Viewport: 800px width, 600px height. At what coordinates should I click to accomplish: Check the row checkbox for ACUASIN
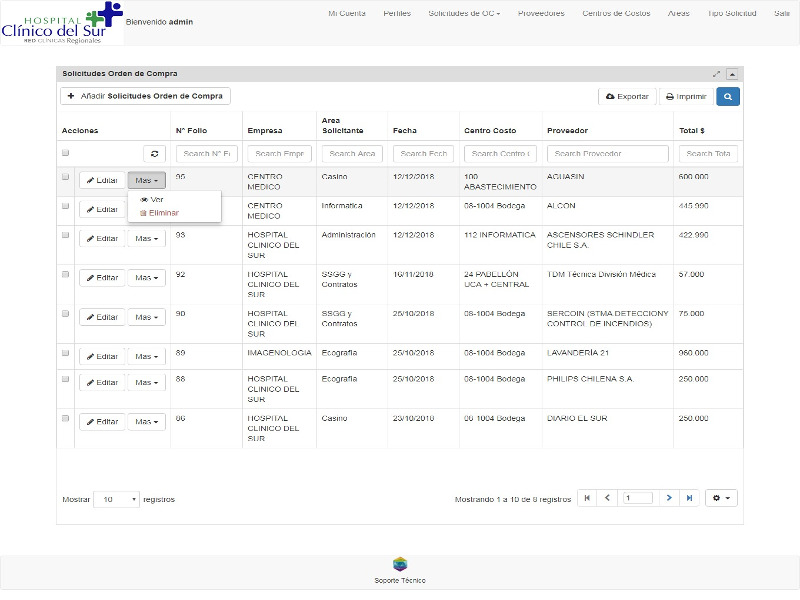[x=66, y=177]
